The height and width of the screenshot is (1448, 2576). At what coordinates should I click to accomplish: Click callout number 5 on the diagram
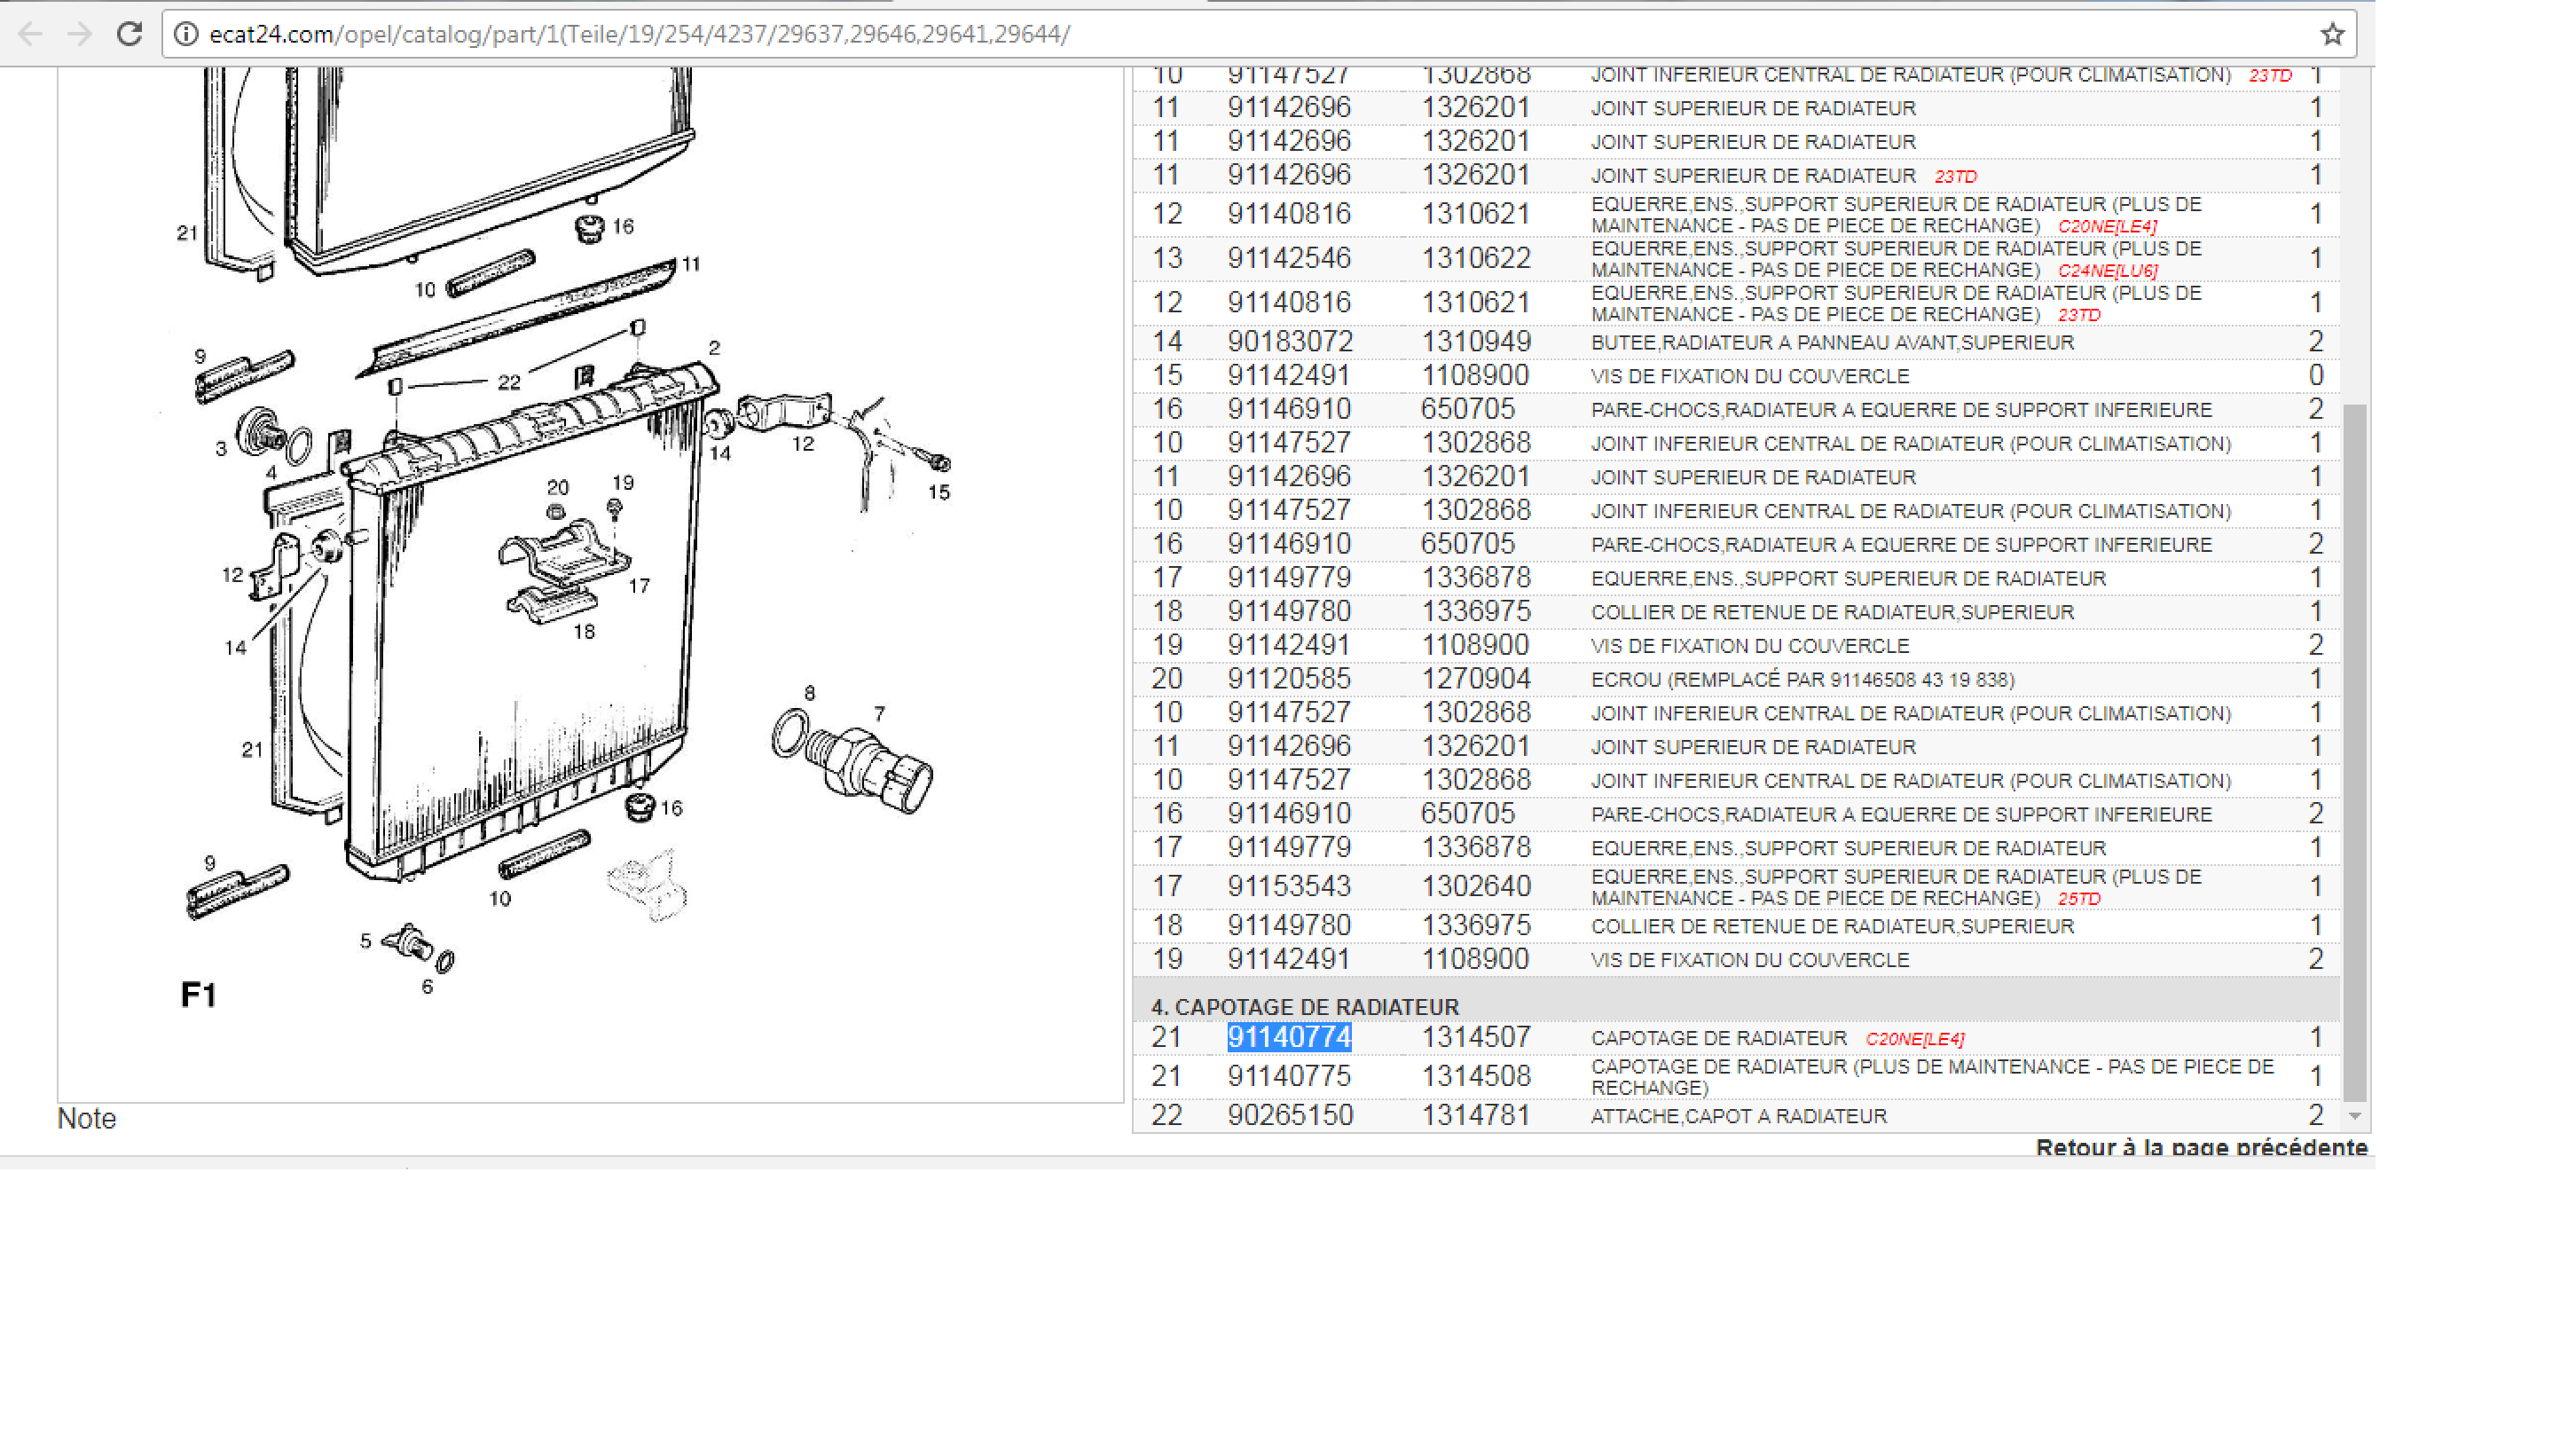(365, 941)
